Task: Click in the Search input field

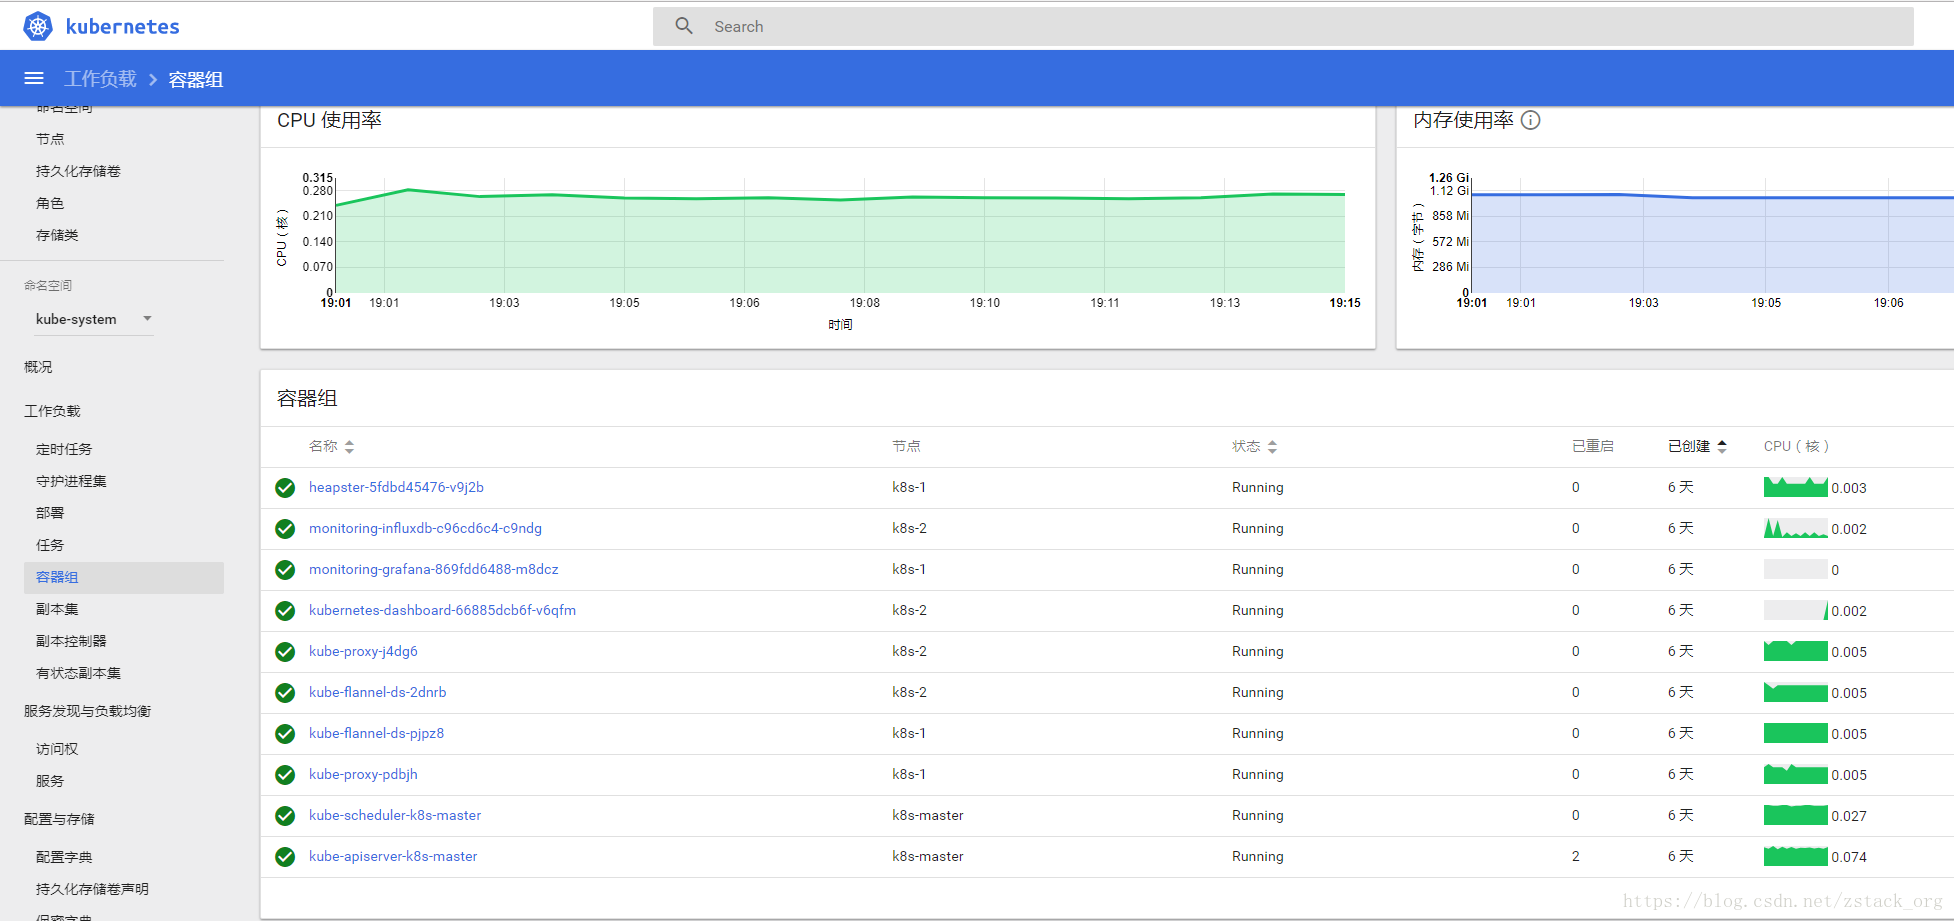Action: pyautogui.click(x=1283, y=27)
